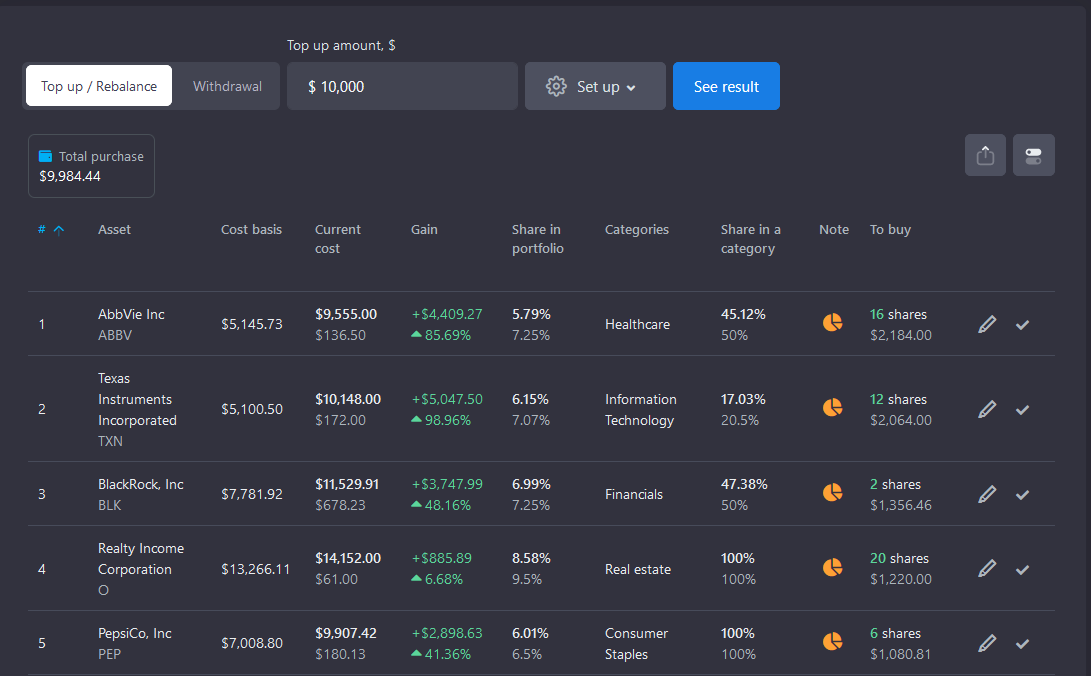Edit the pencil icon beside Realty Income Corporation

[987, 568]
